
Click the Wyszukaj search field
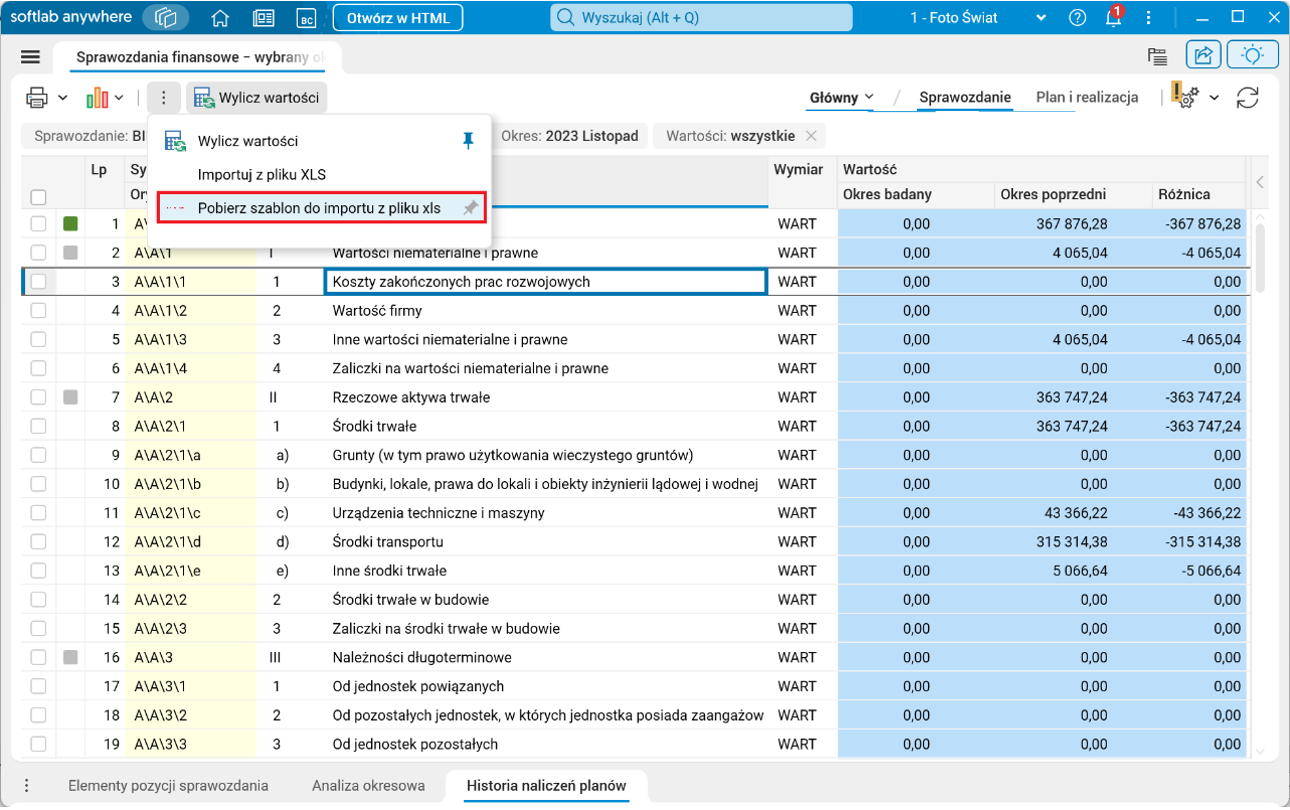(x=701, y=18)
